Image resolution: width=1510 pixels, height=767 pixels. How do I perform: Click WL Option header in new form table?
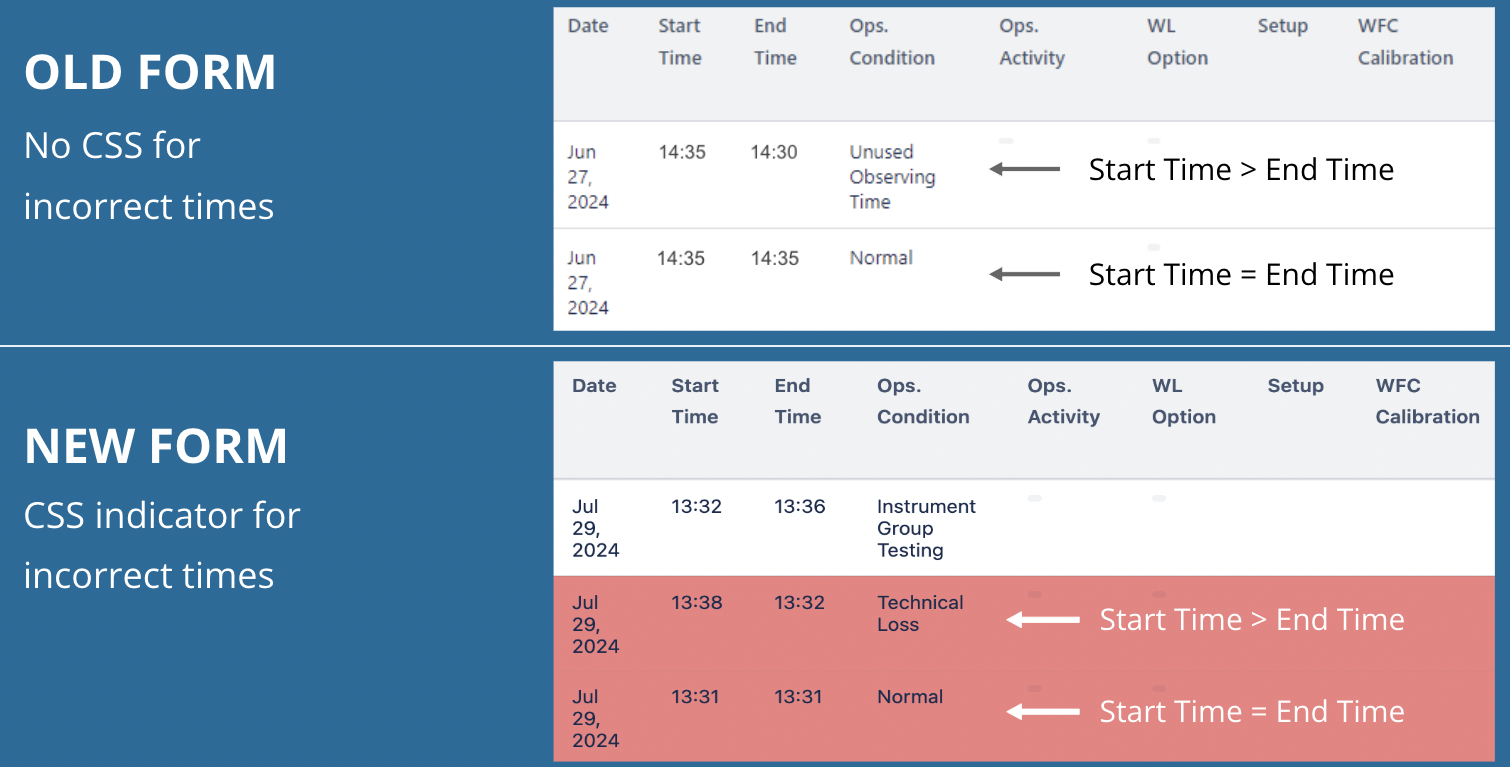(x=1184, y=401)
